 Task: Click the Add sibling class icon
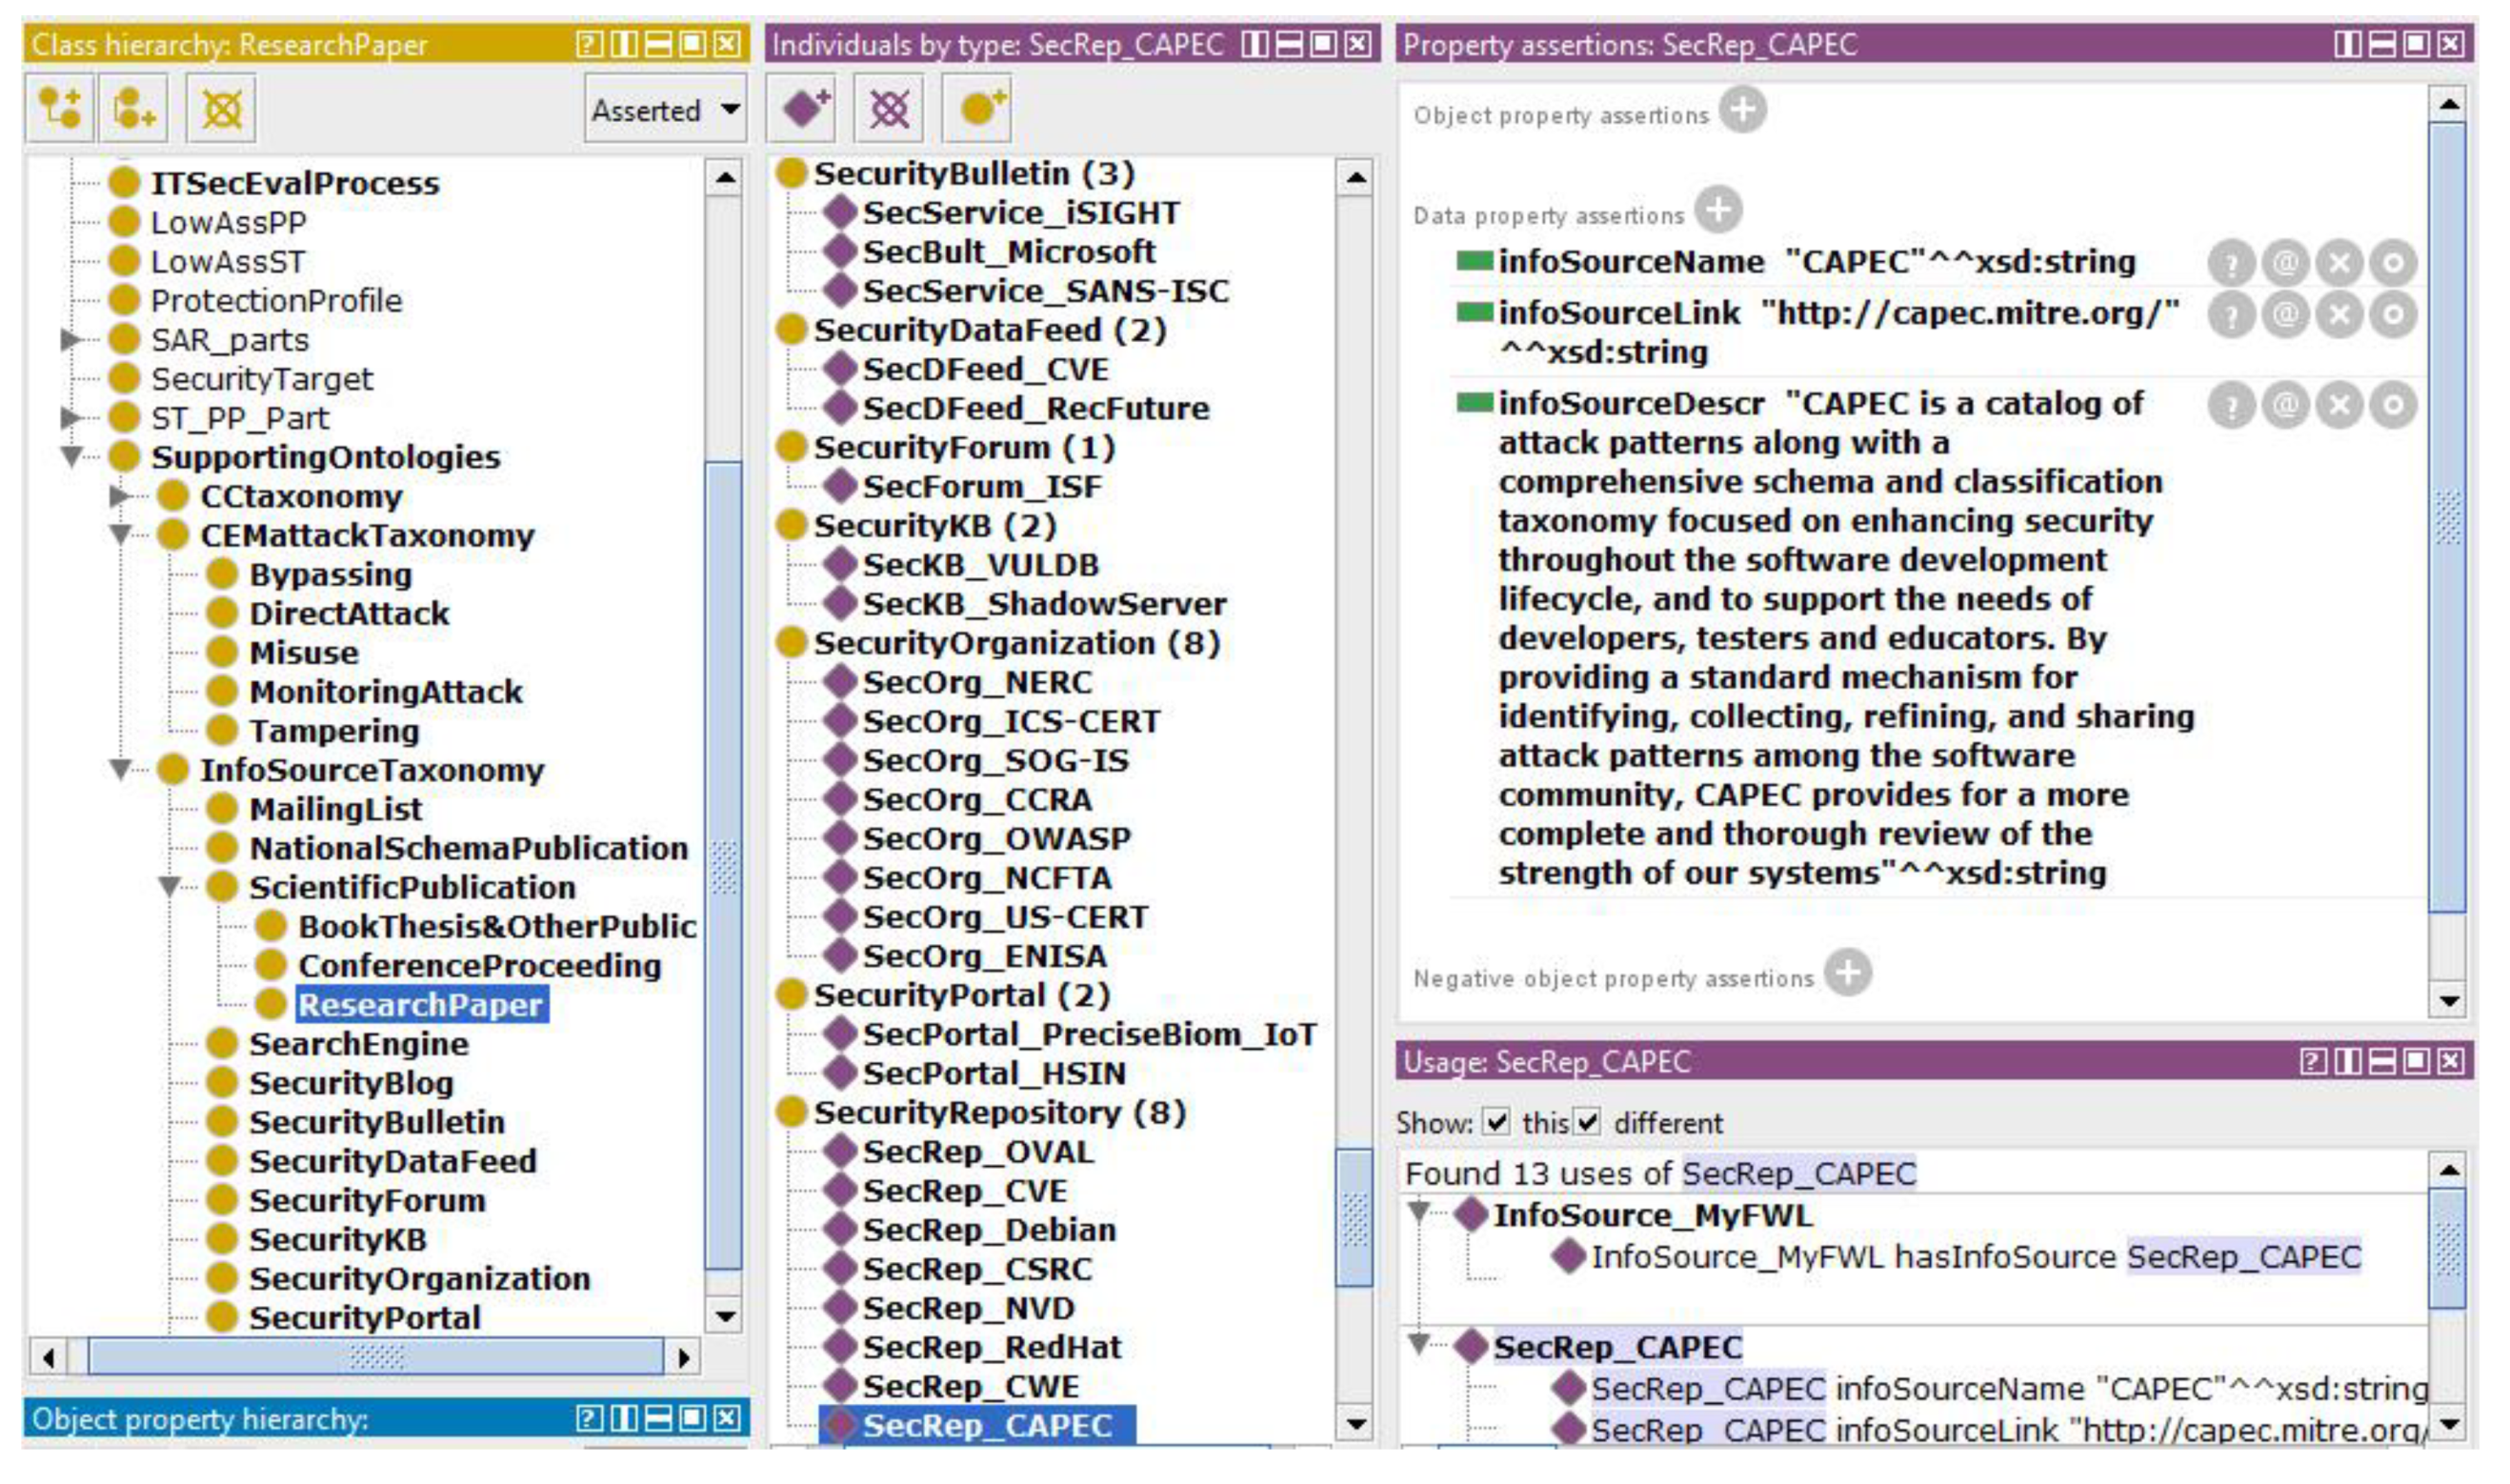pyautogui.click(x=133, y=108)
